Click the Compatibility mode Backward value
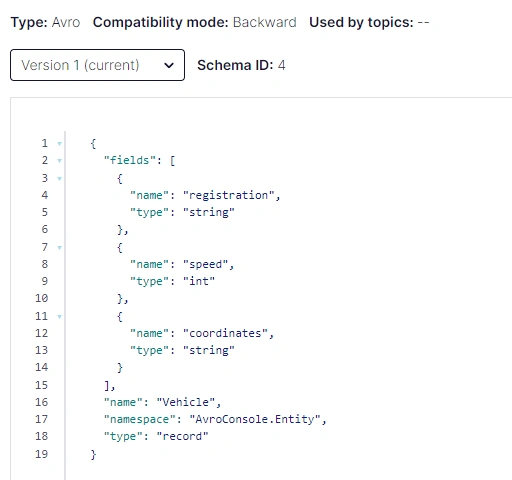Viewport: 512px width, 480px height. coord(265,22)
